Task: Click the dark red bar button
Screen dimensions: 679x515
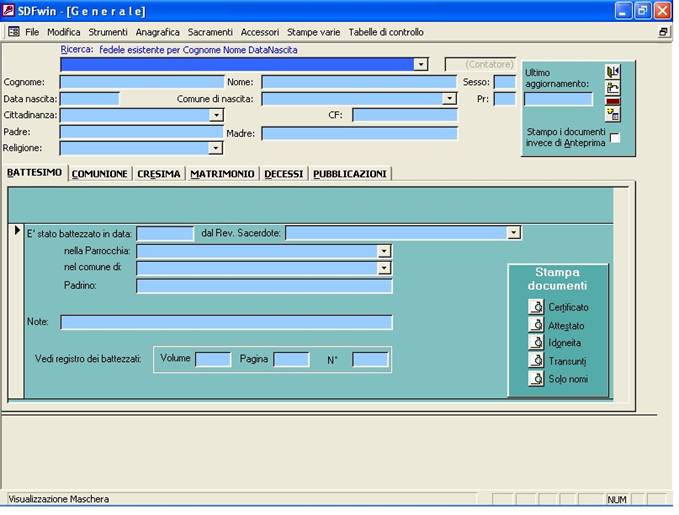Action: [613, 101]
